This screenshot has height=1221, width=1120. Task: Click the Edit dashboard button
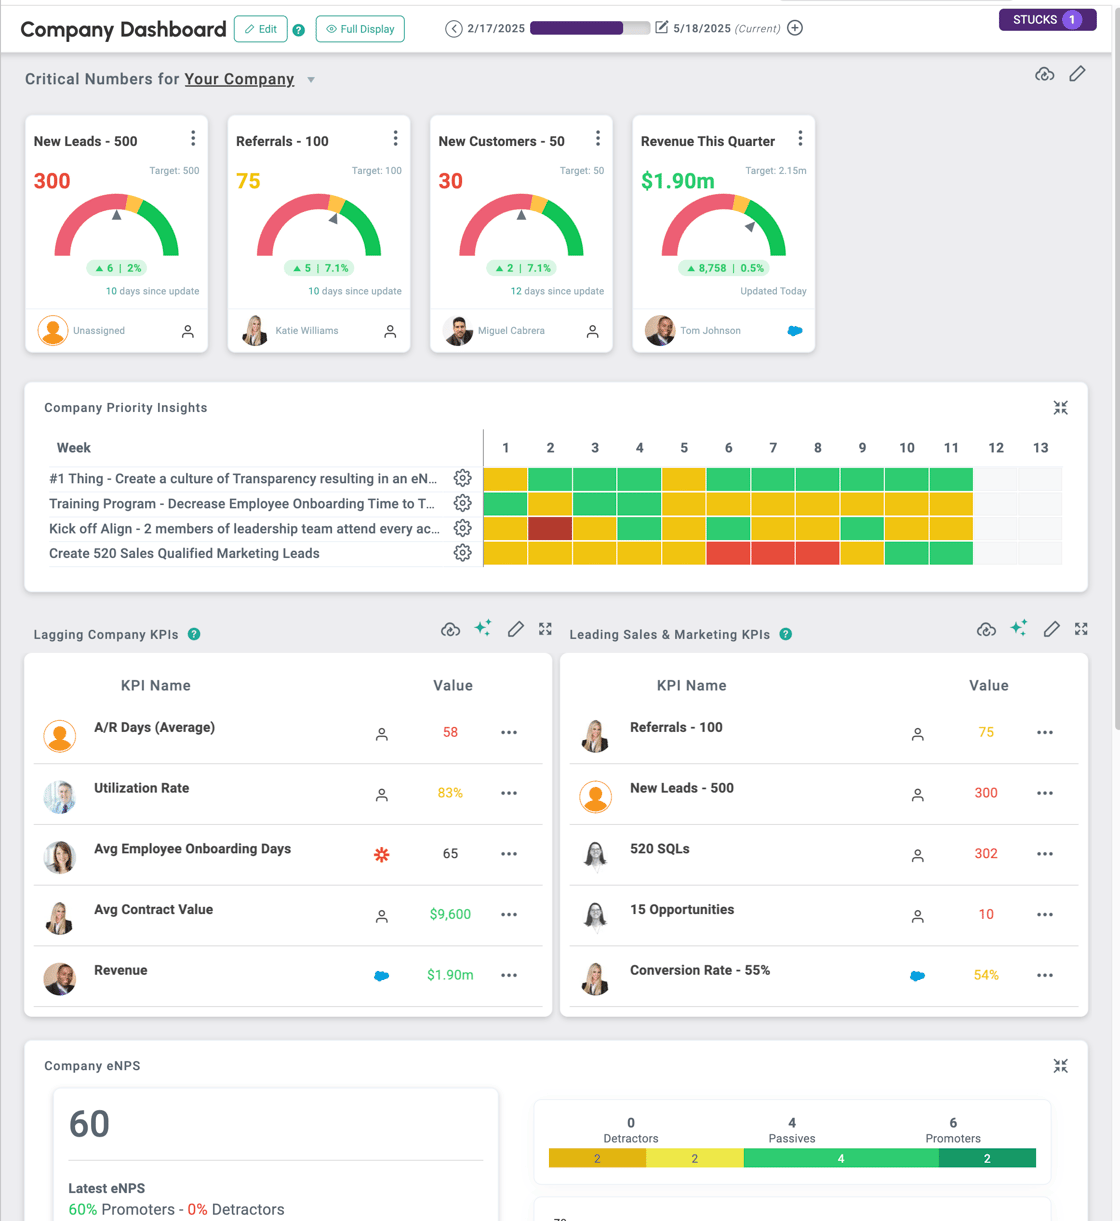pos(261,29)
